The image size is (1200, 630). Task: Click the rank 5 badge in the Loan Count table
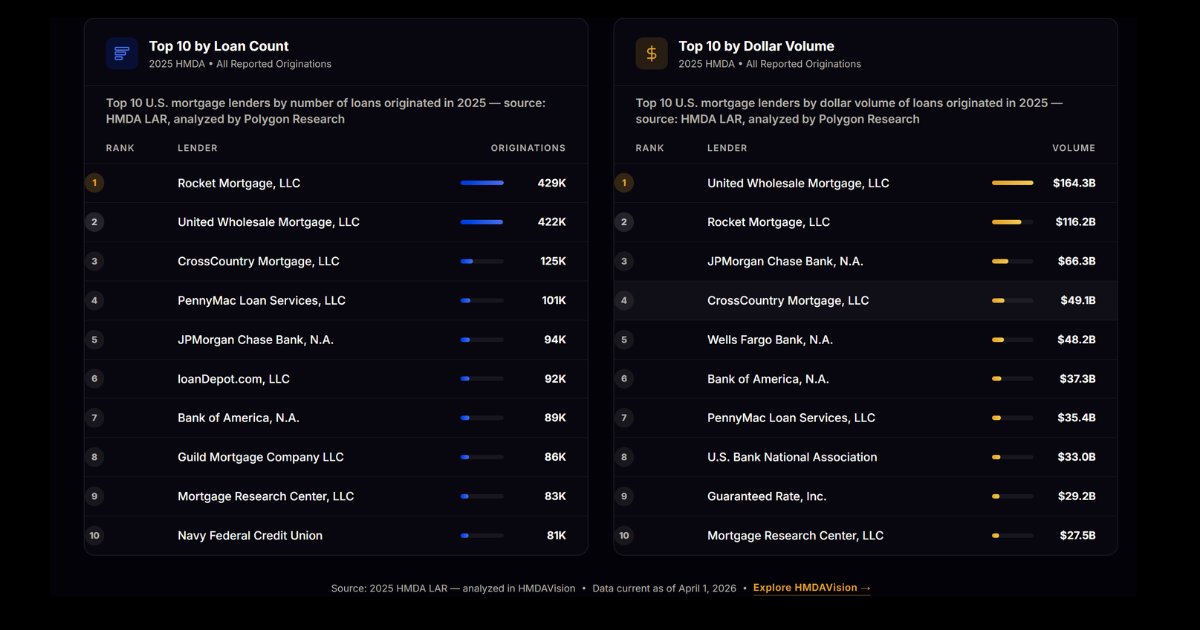[x=95, y=339]
